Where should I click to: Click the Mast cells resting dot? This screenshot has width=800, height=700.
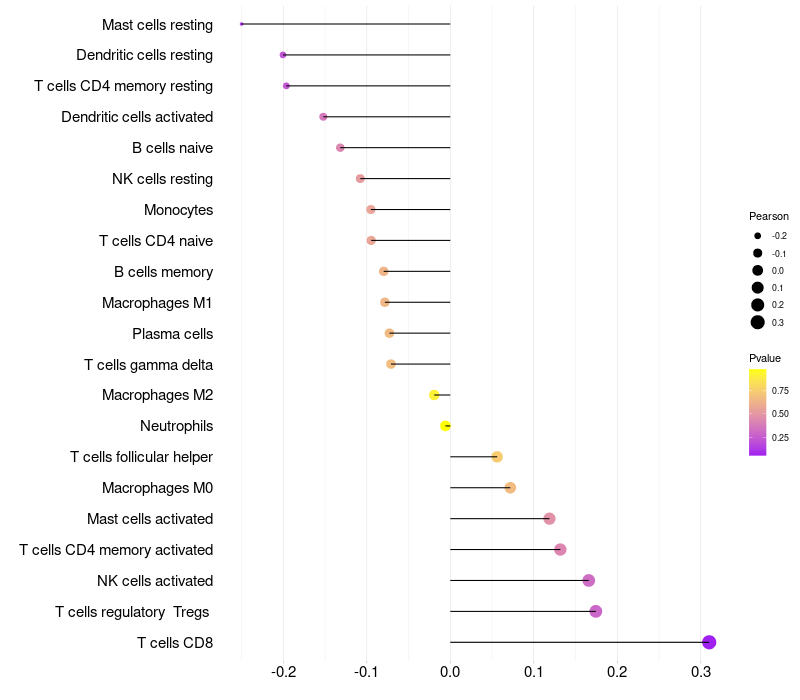point(242,24)
